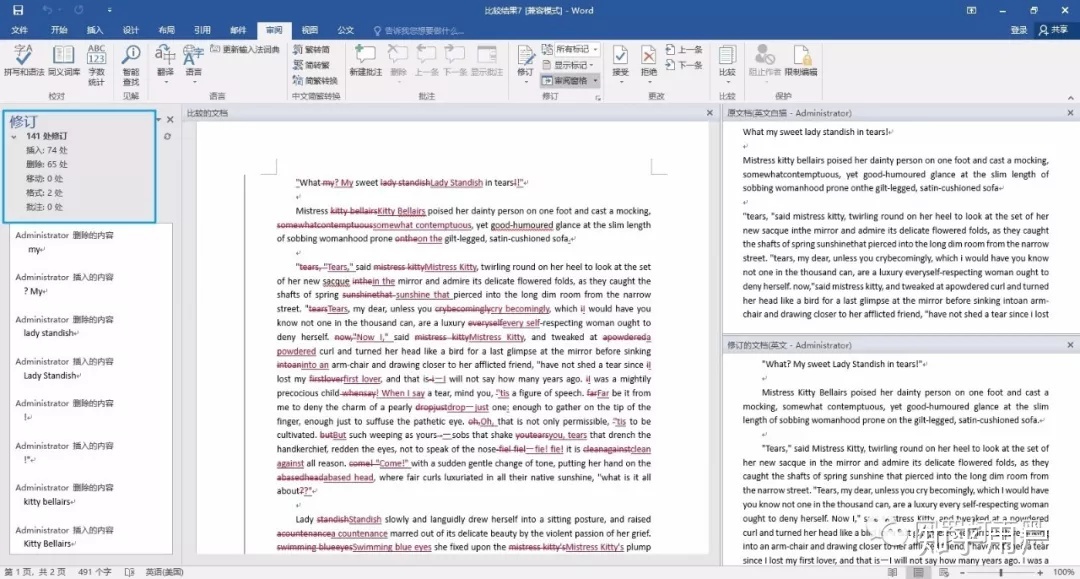Open Ribbon Display Options in the title bar
The image size is (1080, 579).
971,10
